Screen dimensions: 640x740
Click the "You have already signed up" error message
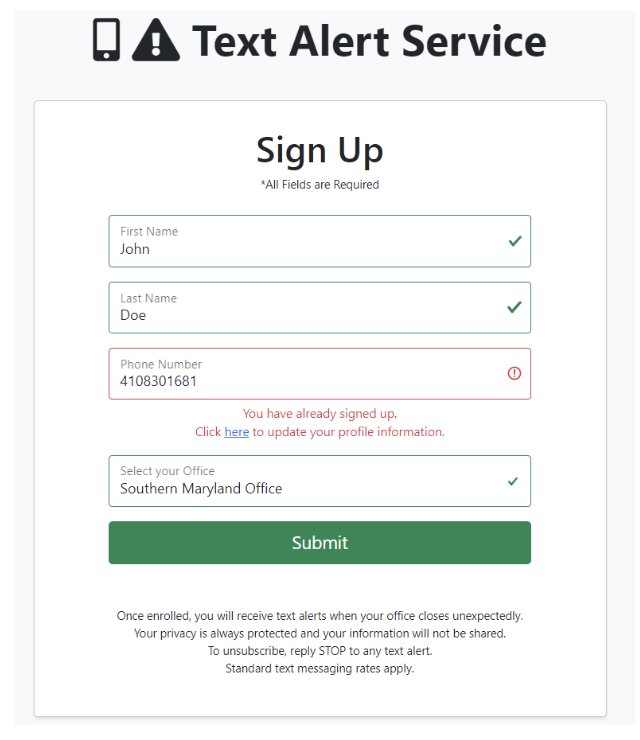pos(320,413)
